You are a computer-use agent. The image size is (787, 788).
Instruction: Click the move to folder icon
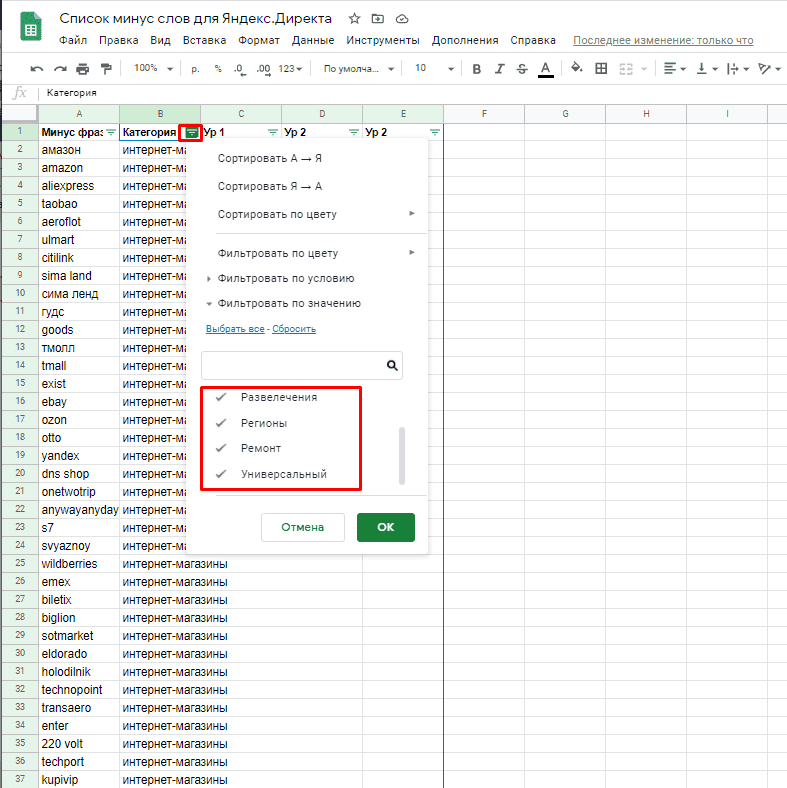[377, 19]
